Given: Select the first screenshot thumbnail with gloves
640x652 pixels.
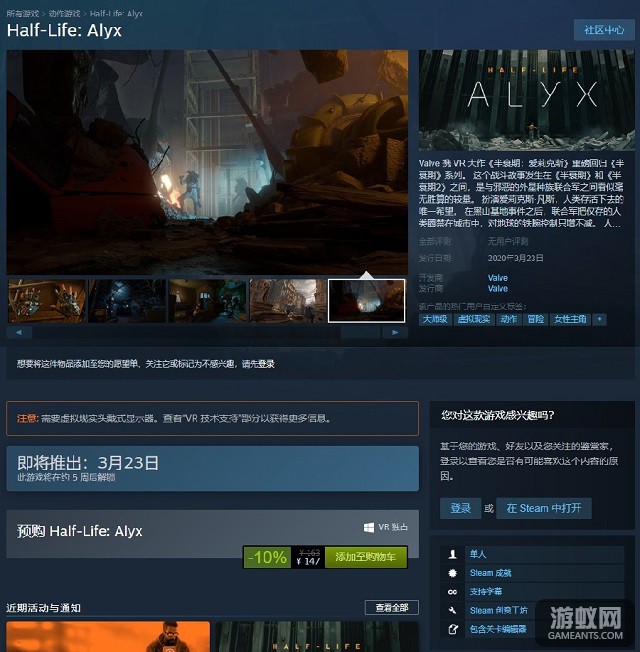Looking at the screenshot, I should coord(47,301).
